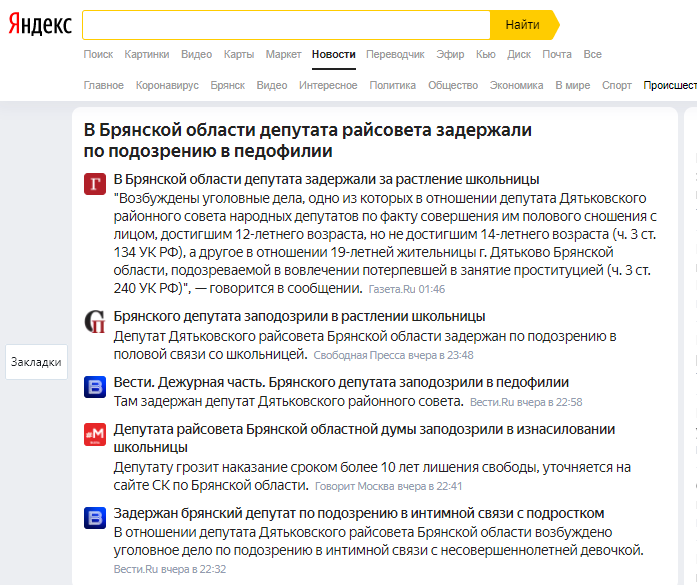Open headline about Брянской областной думы
The height and width of the screenshot is (585, 697).
click(364, 438)
